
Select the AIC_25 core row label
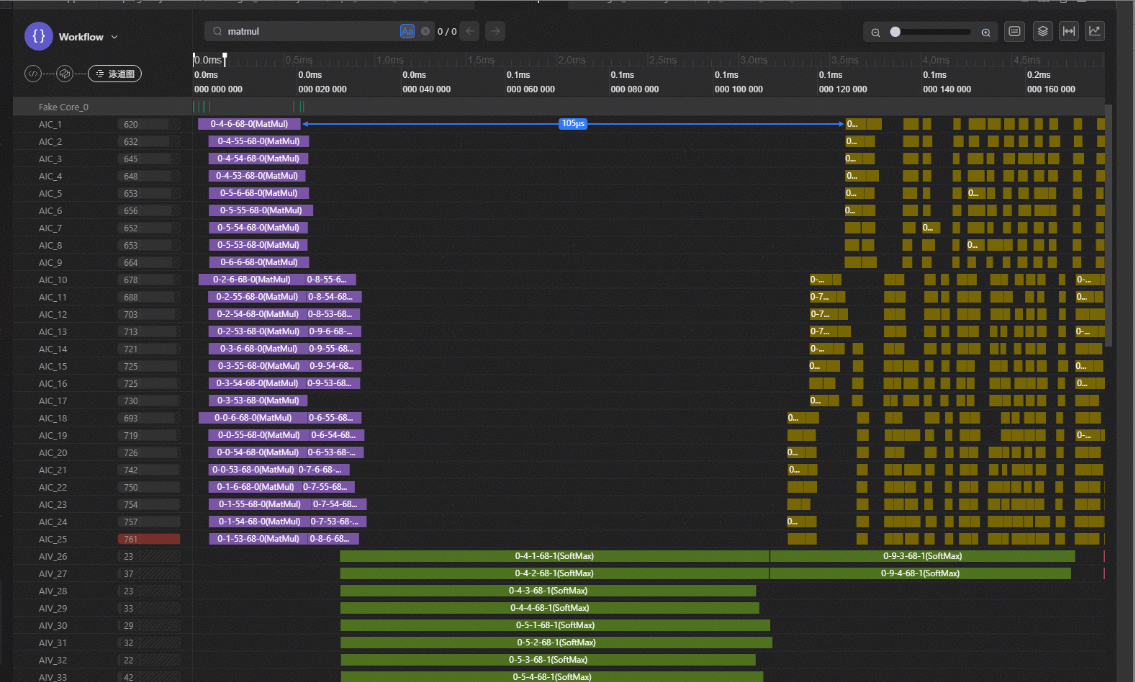(x=52, y=539)
